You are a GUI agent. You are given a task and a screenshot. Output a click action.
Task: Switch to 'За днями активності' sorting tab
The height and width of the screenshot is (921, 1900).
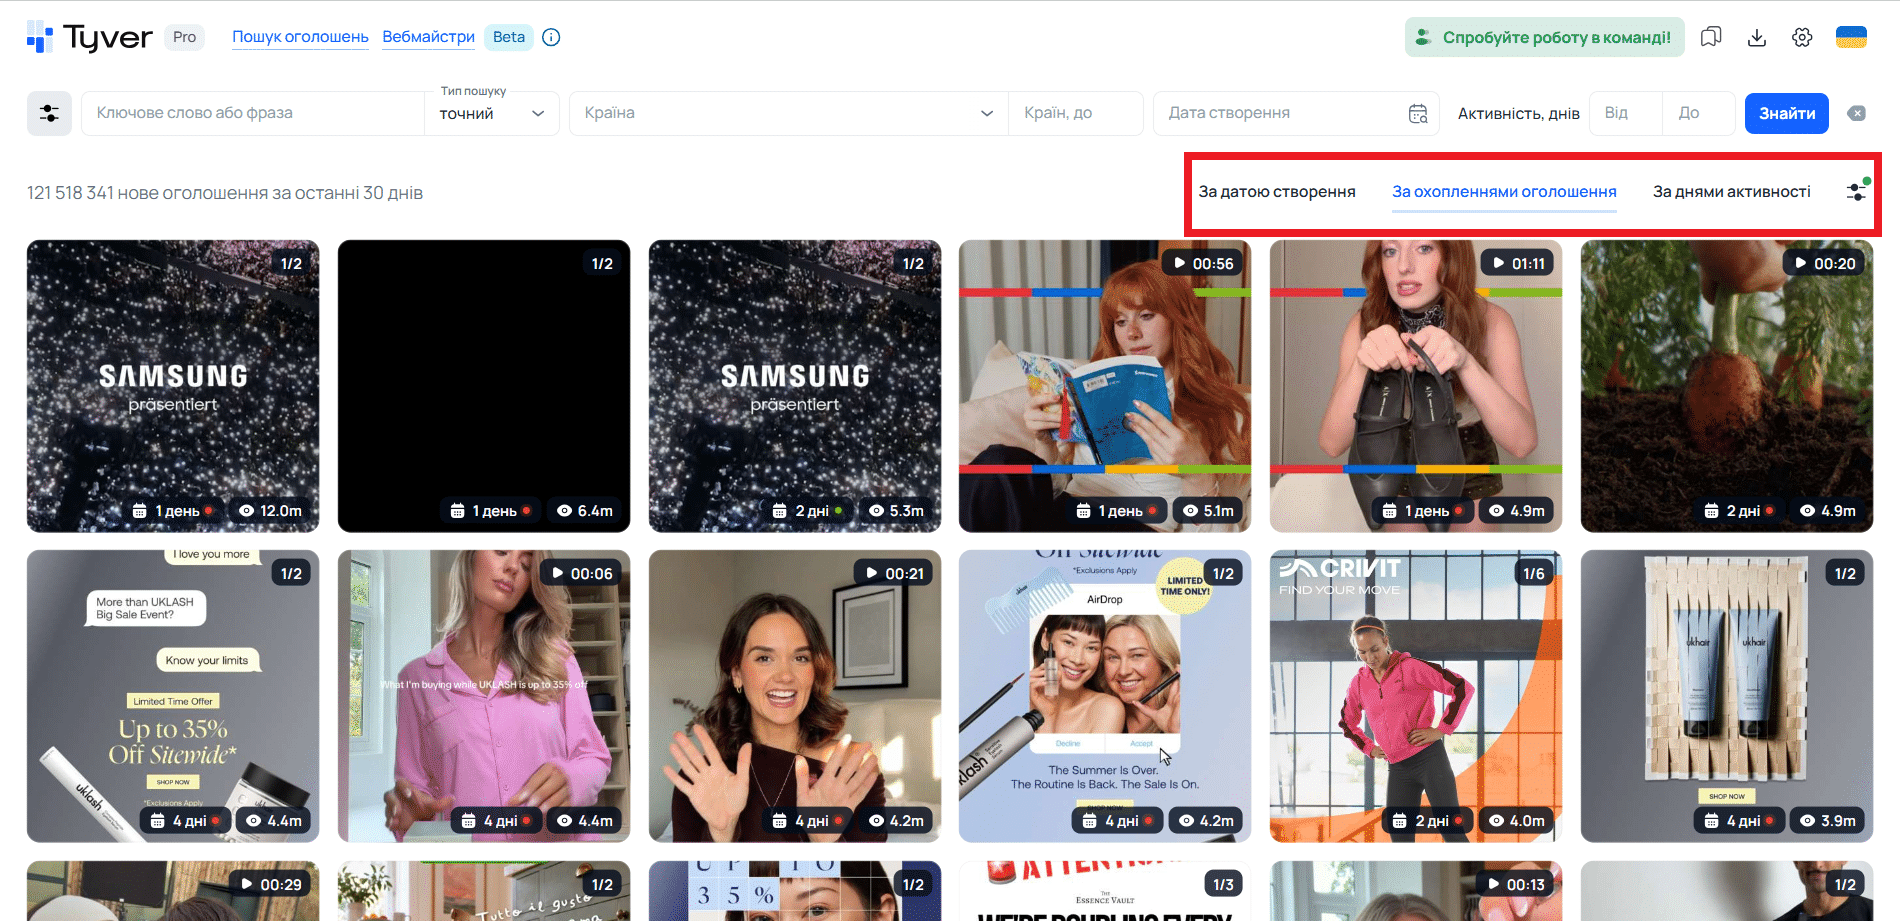coord(1731,191)
